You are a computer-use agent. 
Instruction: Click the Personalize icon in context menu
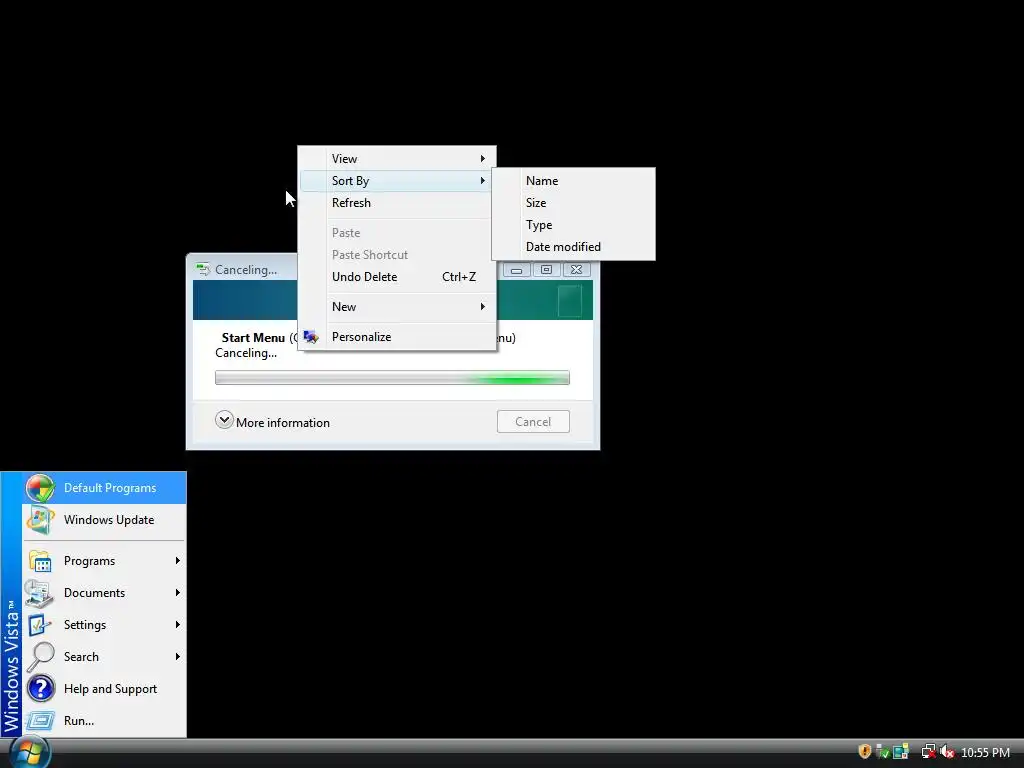point(311,337)
